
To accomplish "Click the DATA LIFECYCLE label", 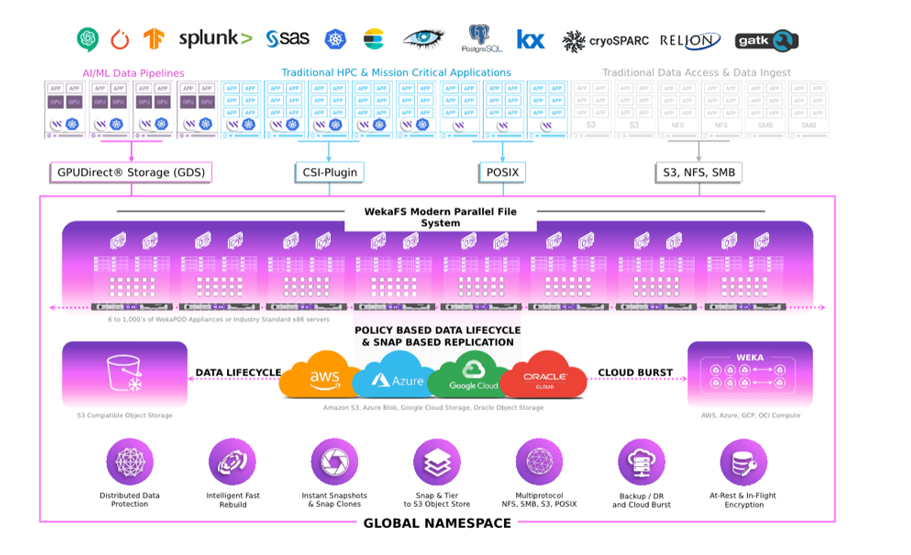I will 238,373.
